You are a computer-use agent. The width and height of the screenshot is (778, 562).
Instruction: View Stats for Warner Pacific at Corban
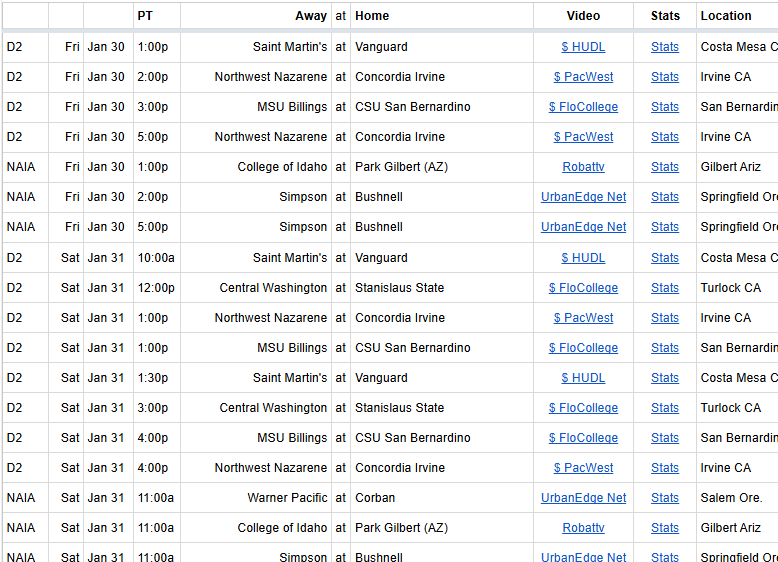click(x=665, y=498)
